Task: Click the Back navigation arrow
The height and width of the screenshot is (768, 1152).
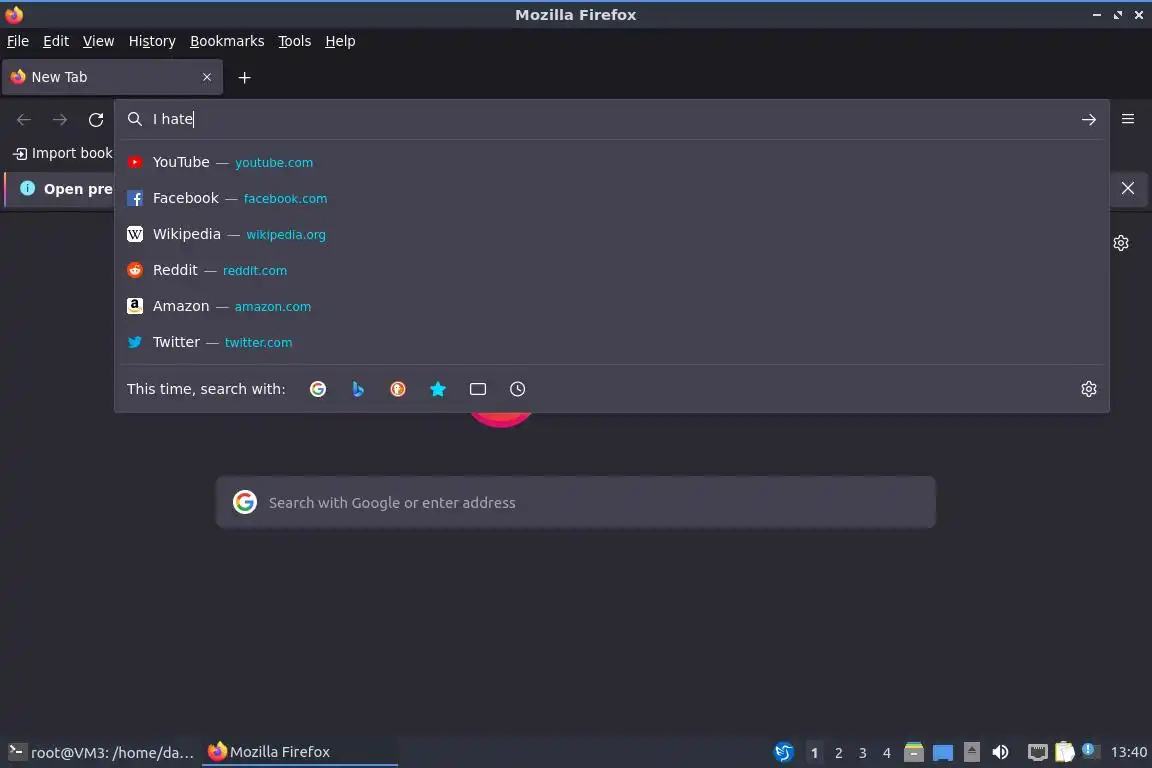Action: tap(24, 119)
